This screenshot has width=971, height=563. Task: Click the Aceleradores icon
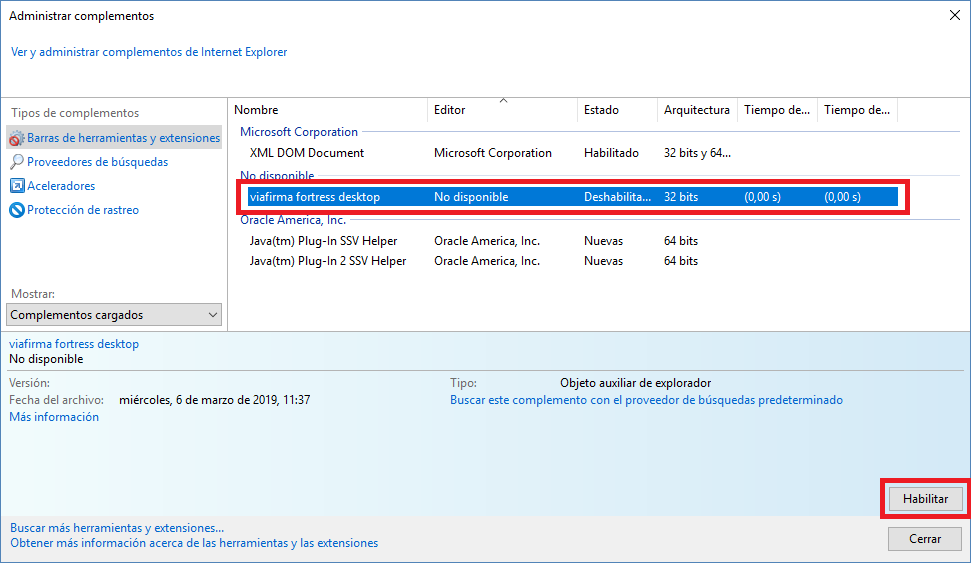coord(17,186)
